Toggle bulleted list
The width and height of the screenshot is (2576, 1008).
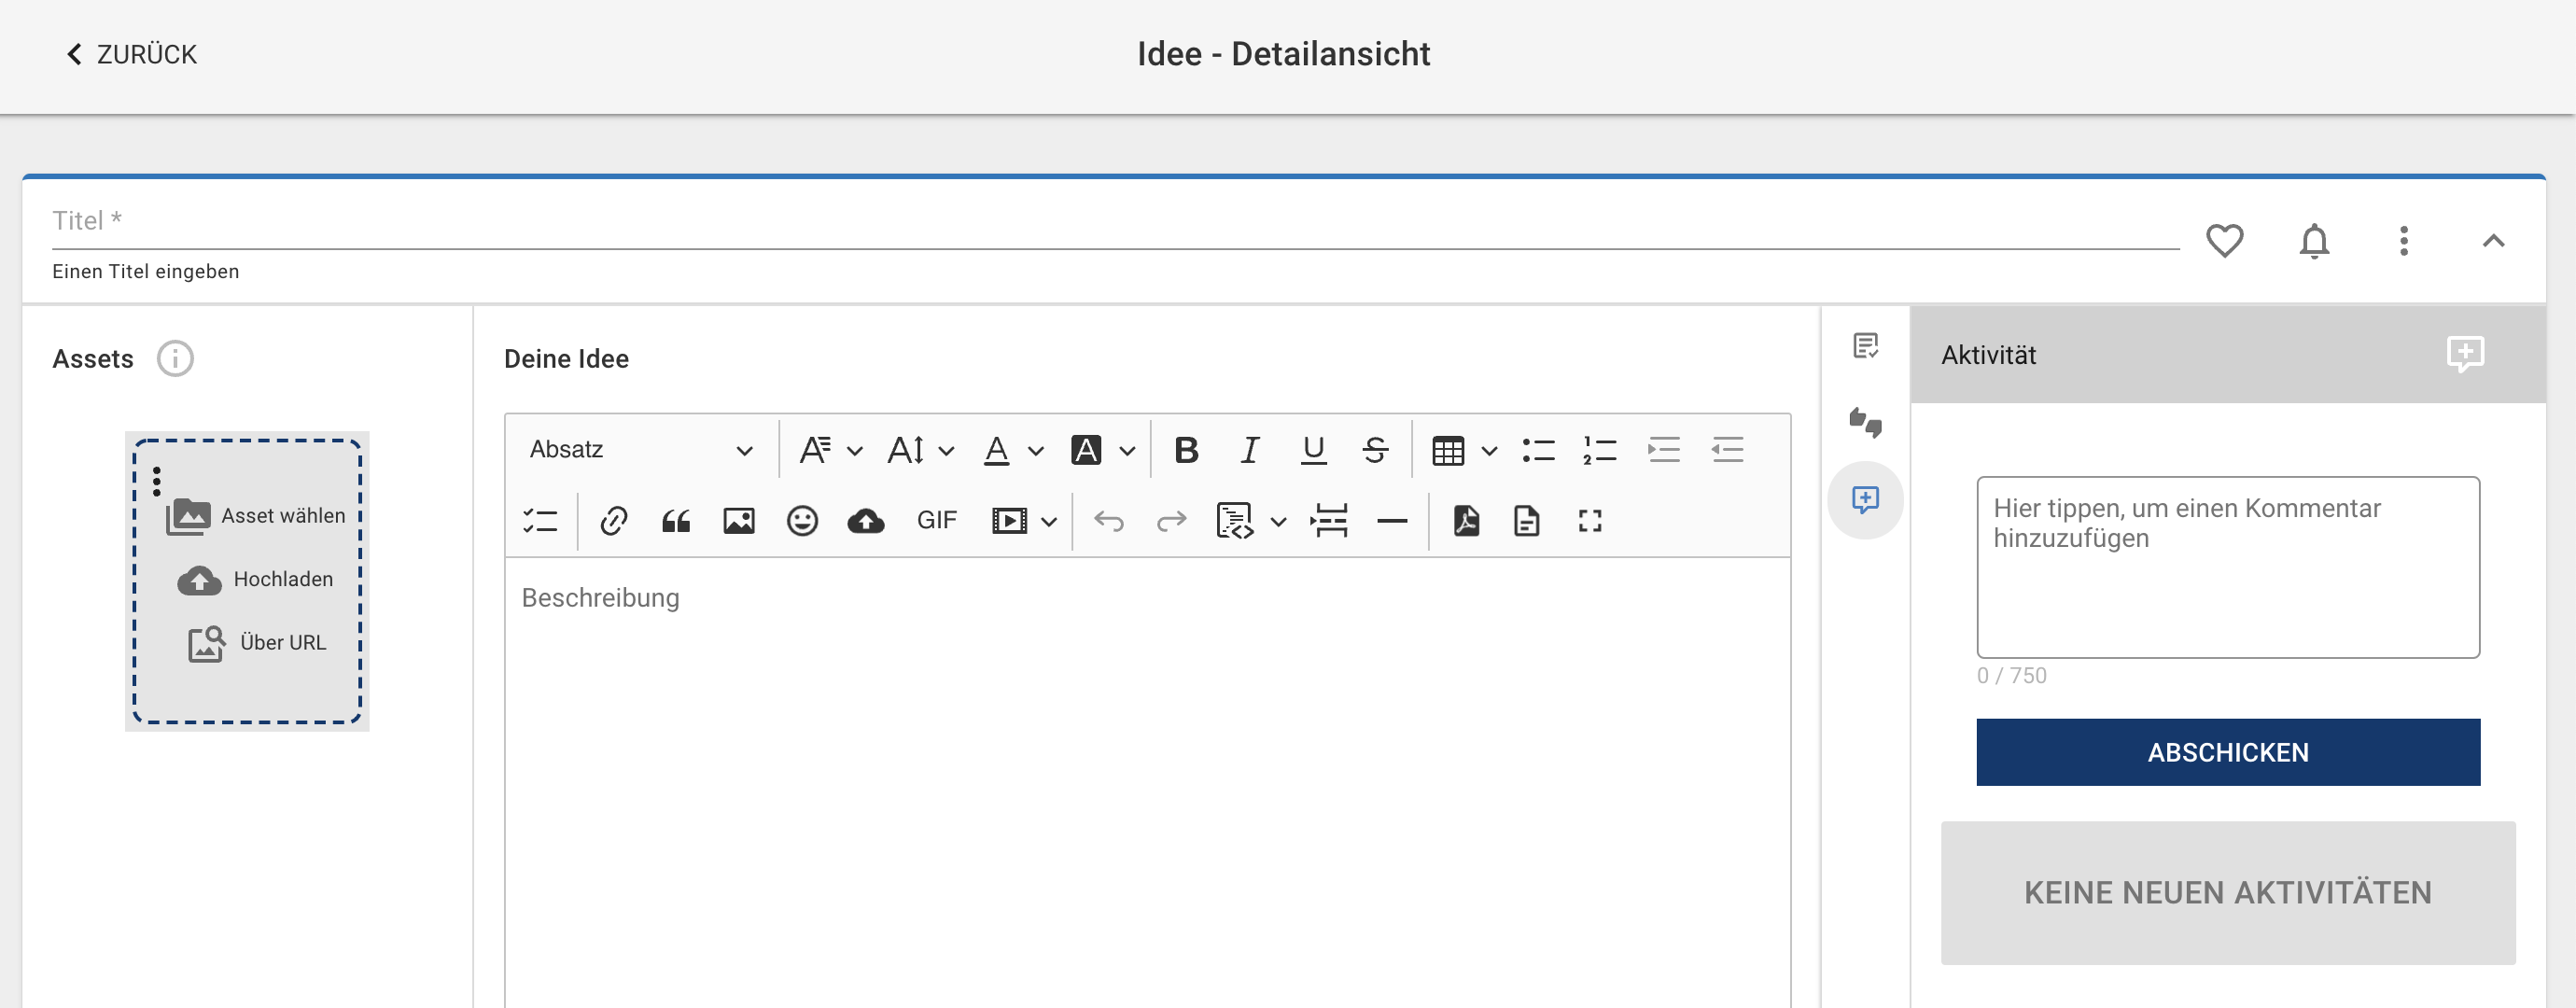[x=1538, y=450]
